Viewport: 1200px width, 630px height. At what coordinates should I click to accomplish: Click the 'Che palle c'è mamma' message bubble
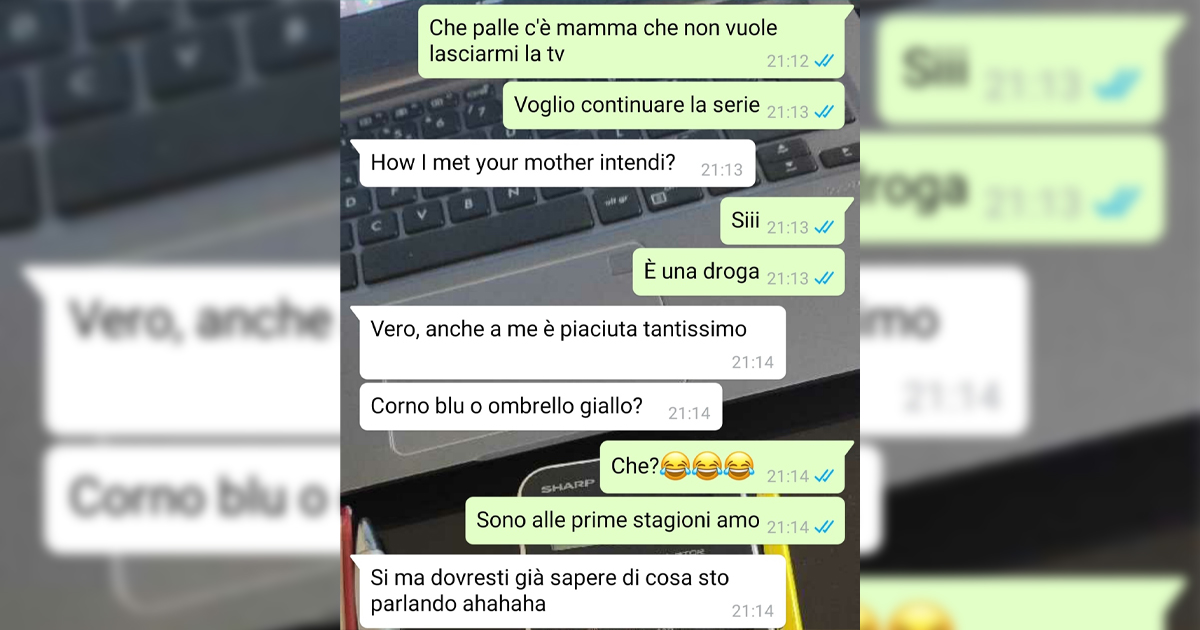click(x=631, y=41)
